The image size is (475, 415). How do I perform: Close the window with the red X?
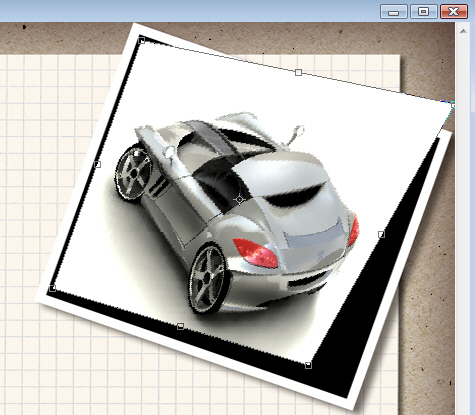pos(454,12)
